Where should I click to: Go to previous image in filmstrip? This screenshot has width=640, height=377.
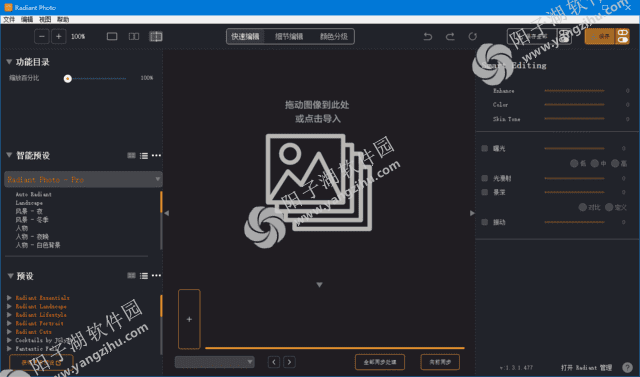[x=274, y=362]
